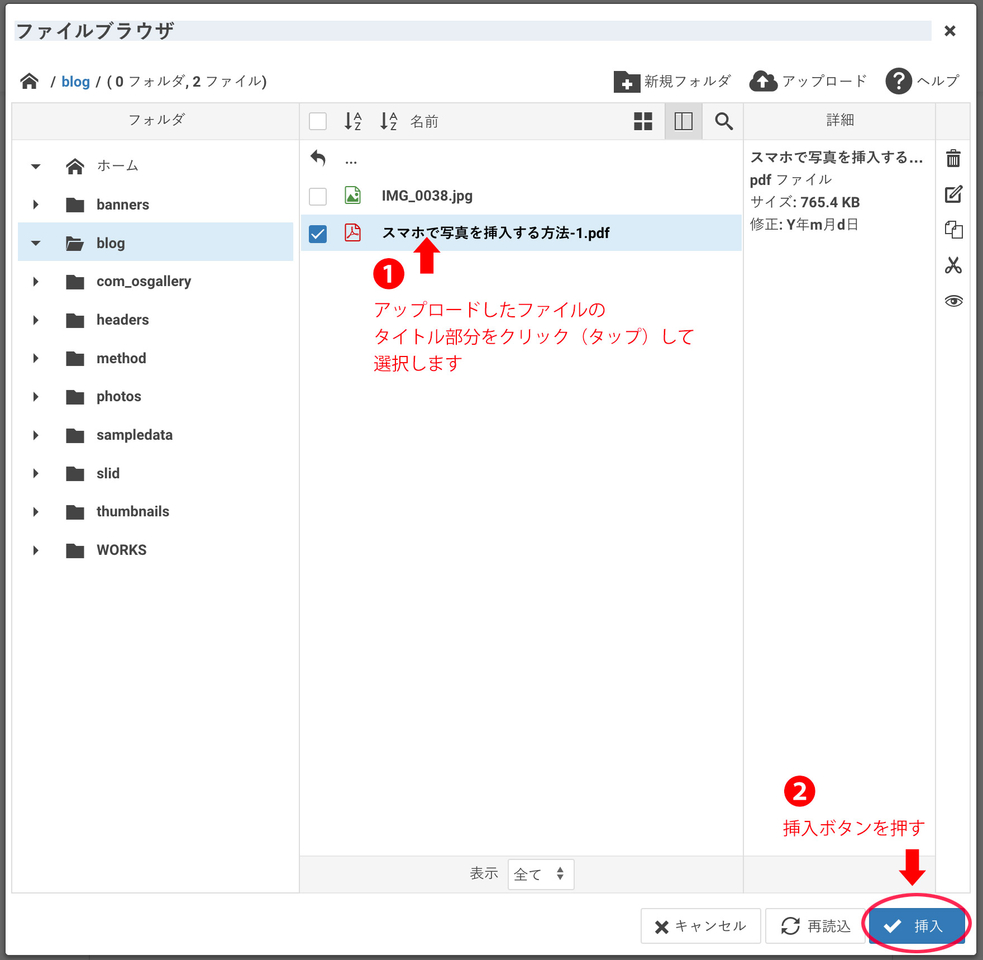Check the IMG_0038.jpg checkbox
The width and height of the screenshot is (983, 960).
318,196
